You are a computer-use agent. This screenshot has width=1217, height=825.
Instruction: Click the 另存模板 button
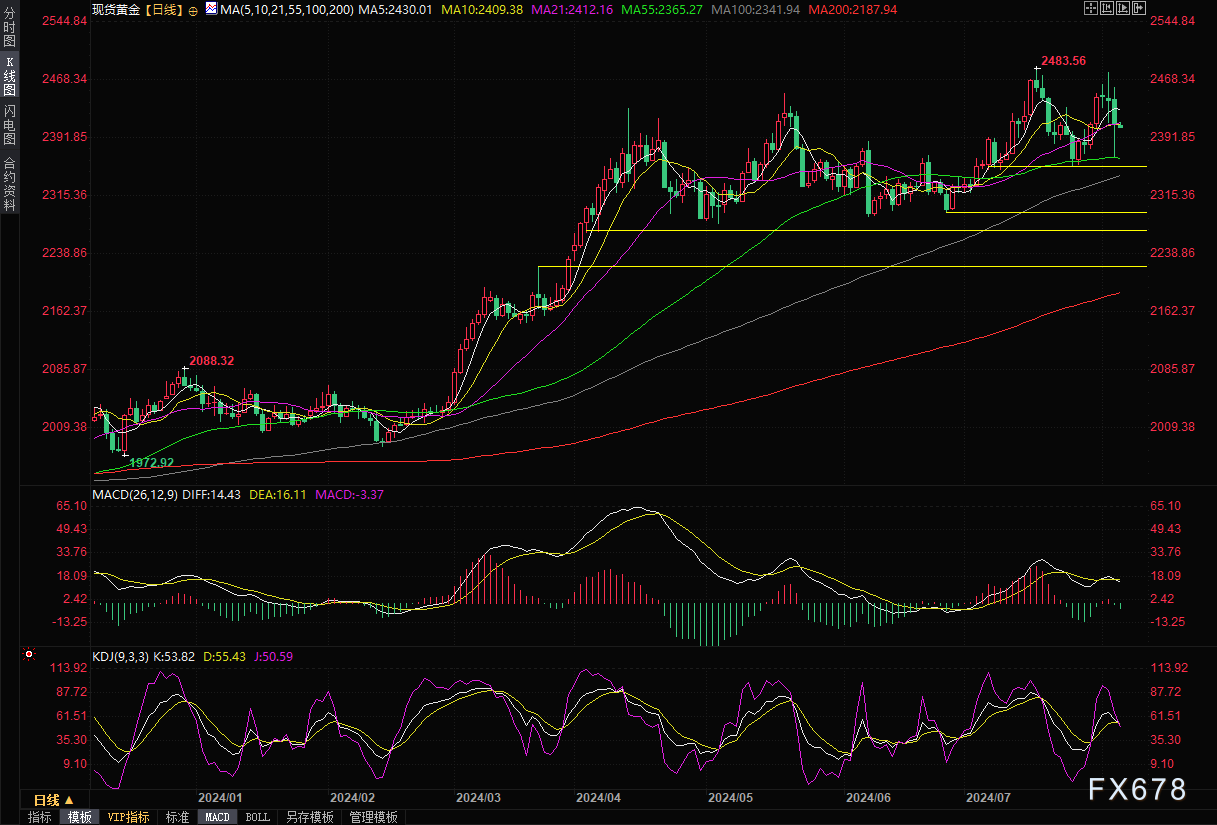point(310,817)
